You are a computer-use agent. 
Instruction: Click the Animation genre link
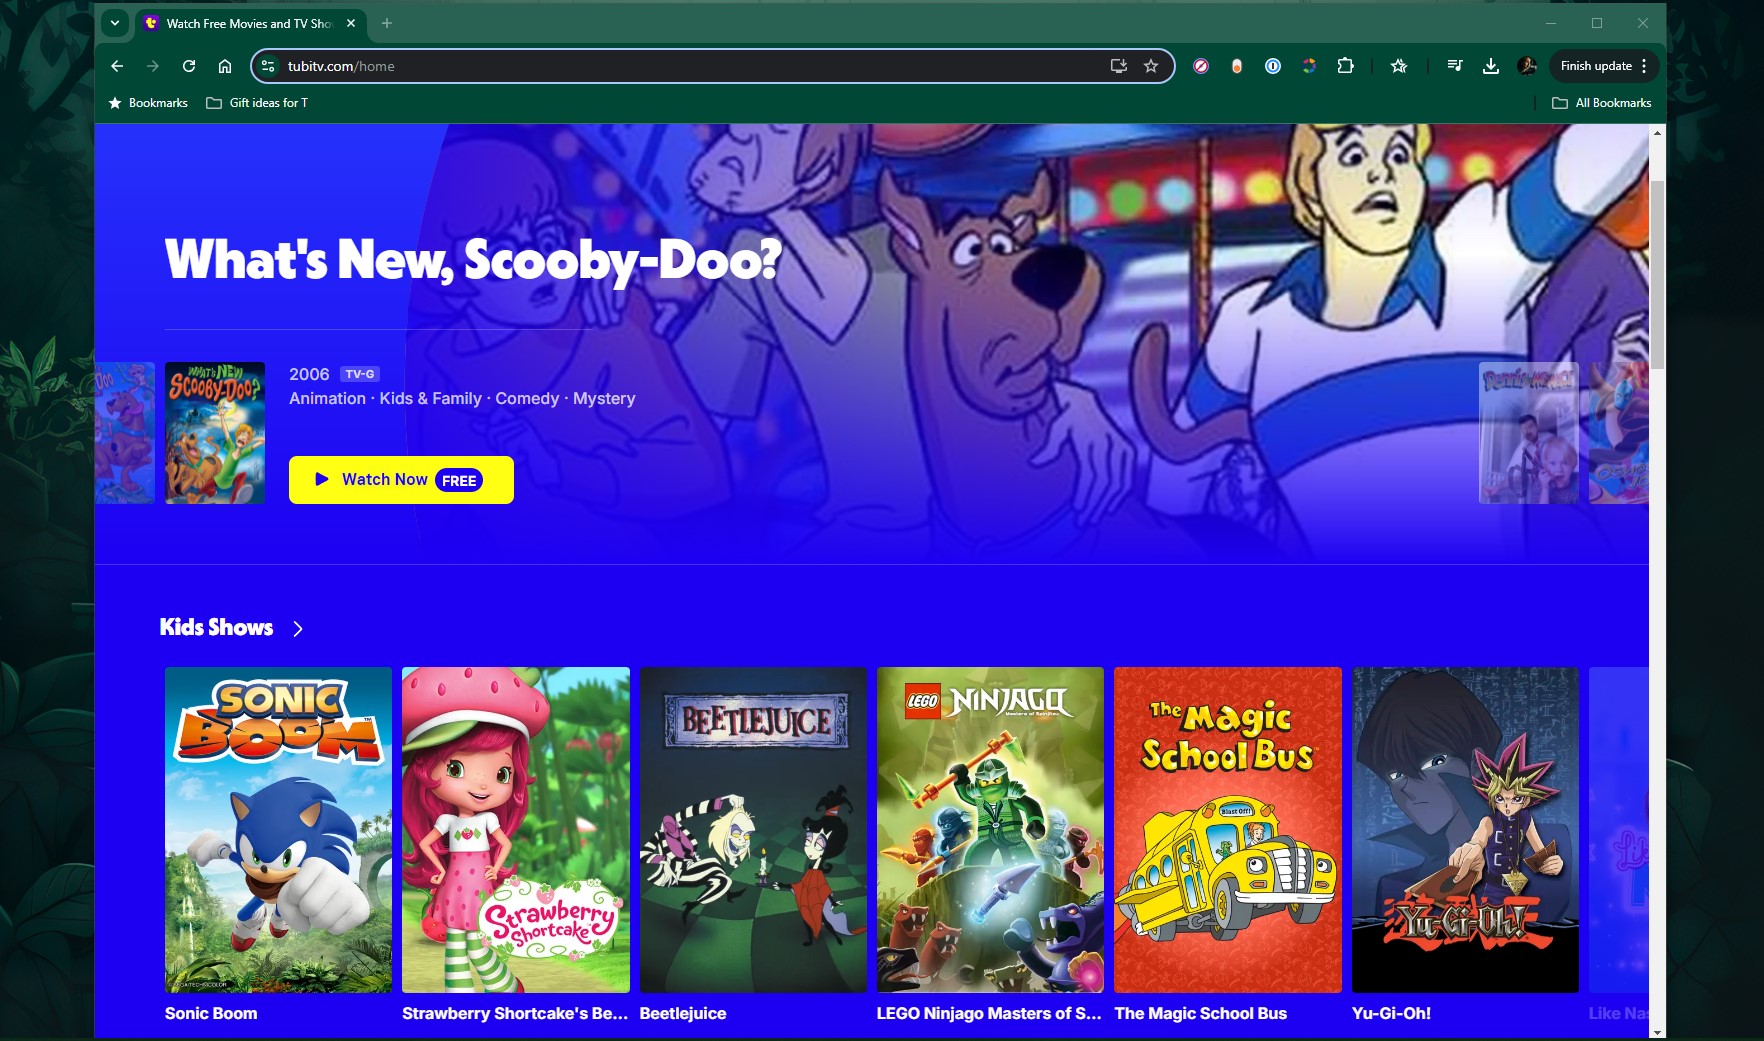(327, 398)
